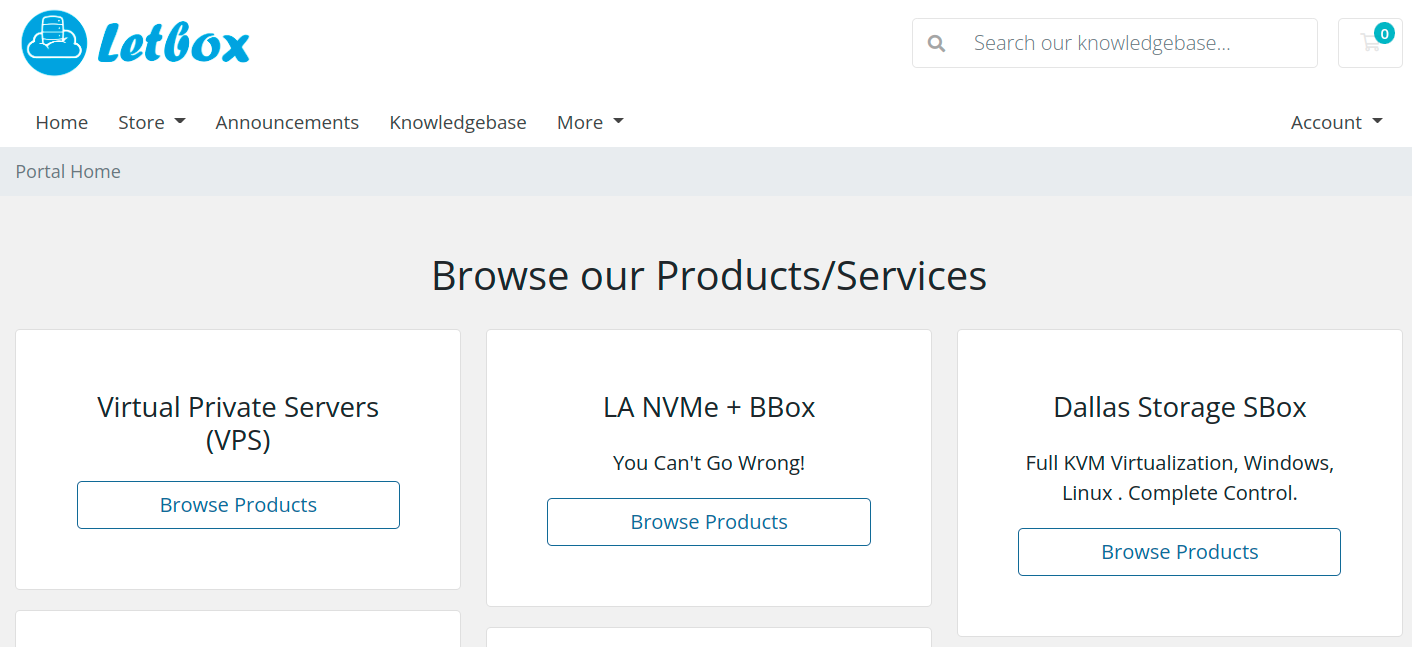Click 'Browse our Products/Services' heading
Image resolution: width=1412 pixels, height=647 pixels.
(x=709, y=275)
